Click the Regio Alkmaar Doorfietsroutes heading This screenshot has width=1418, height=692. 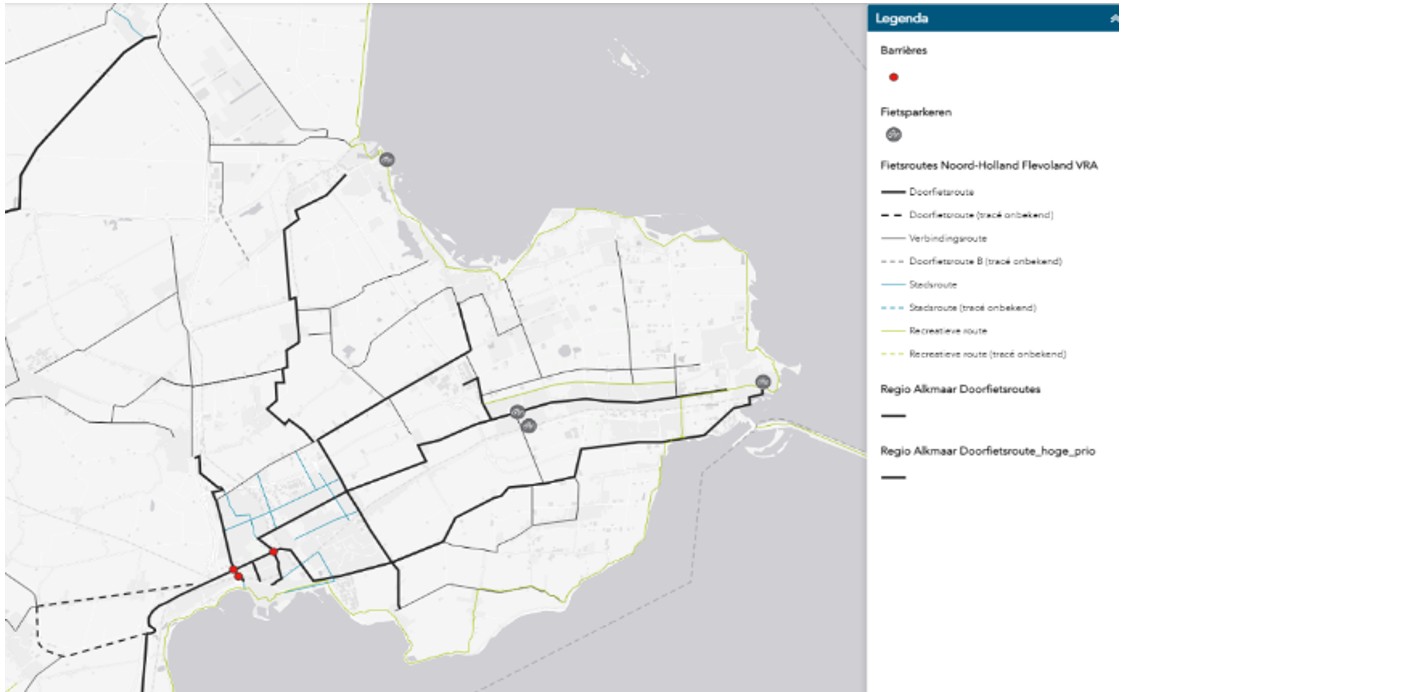tap(959, 389)
